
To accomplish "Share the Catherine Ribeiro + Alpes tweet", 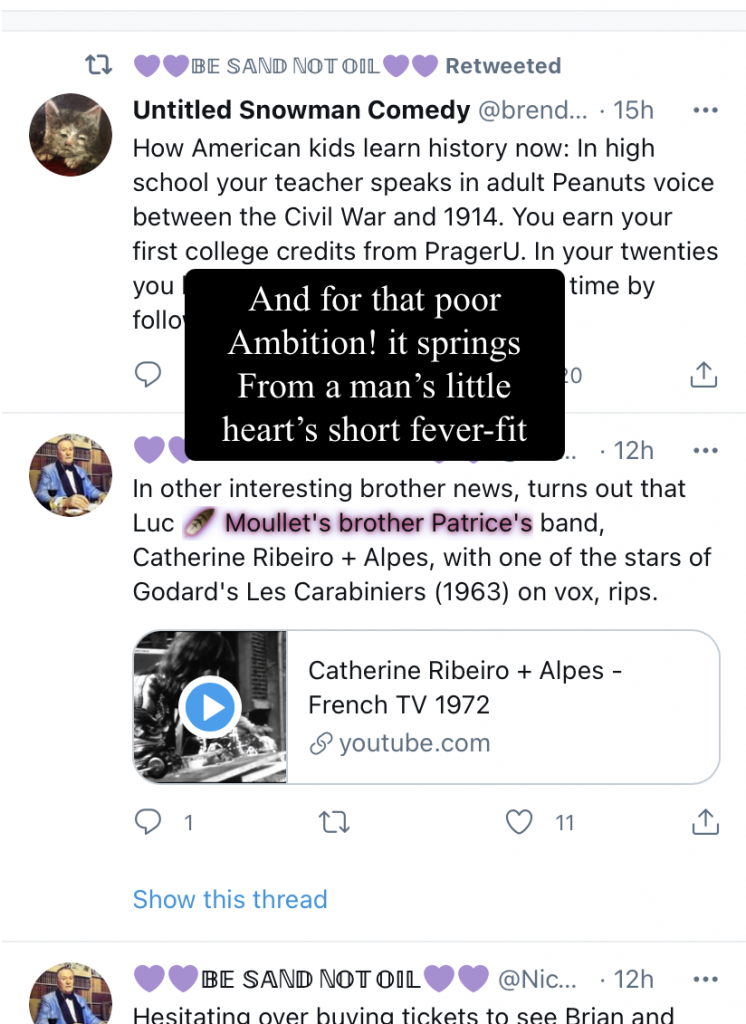I will (705, 822).
